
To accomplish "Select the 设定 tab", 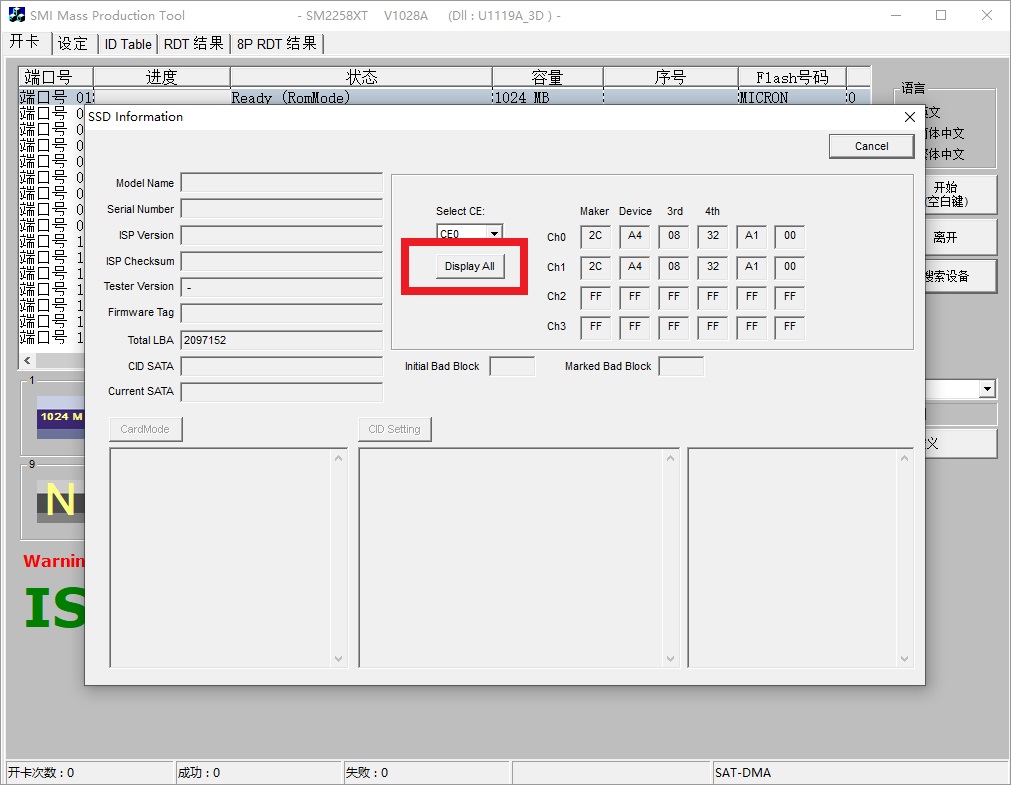I will point(73,44).
